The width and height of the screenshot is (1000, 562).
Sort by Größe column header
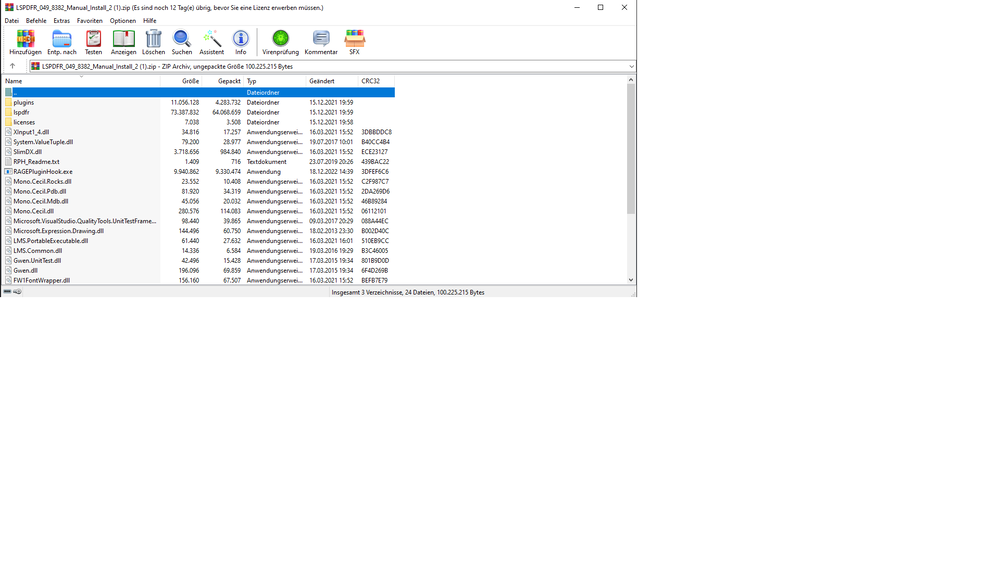[x=181, y=81]
